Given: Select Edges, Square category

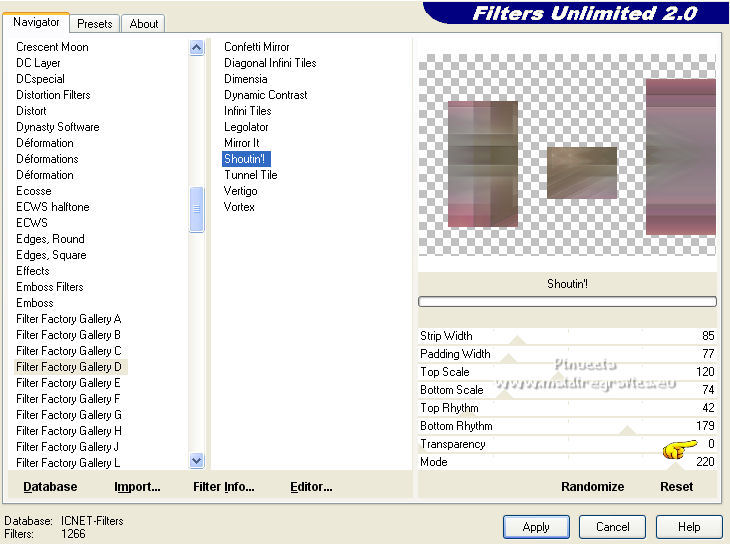Looking at the screenshot, I should click(51, 255).
